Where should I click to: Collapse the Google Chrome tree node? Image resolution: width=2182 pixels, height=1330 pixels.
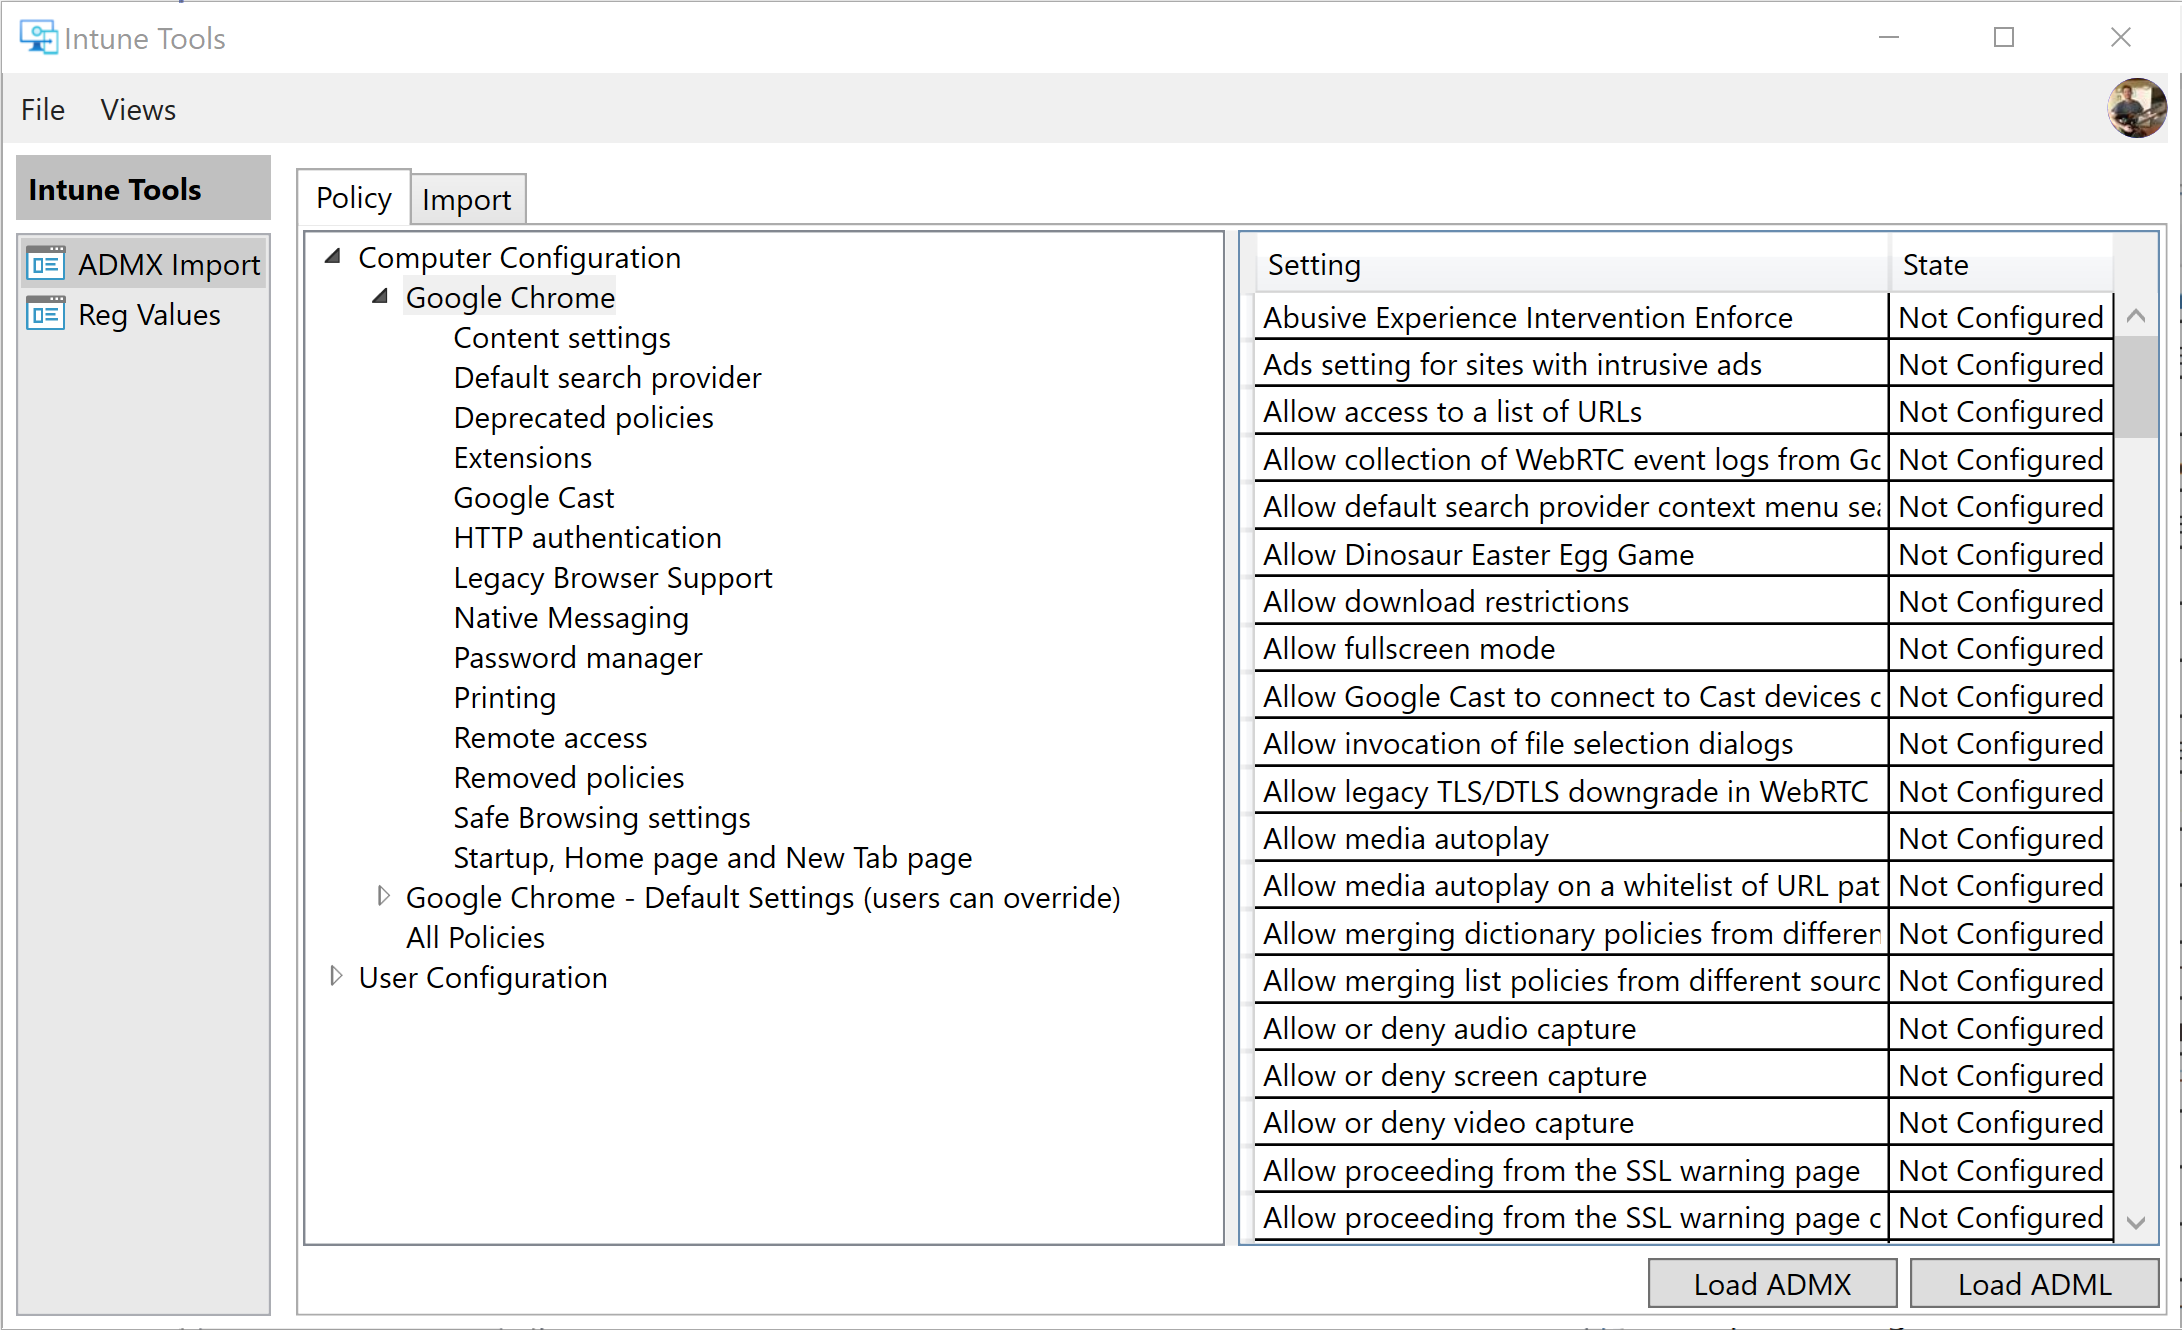click(381, 297)
